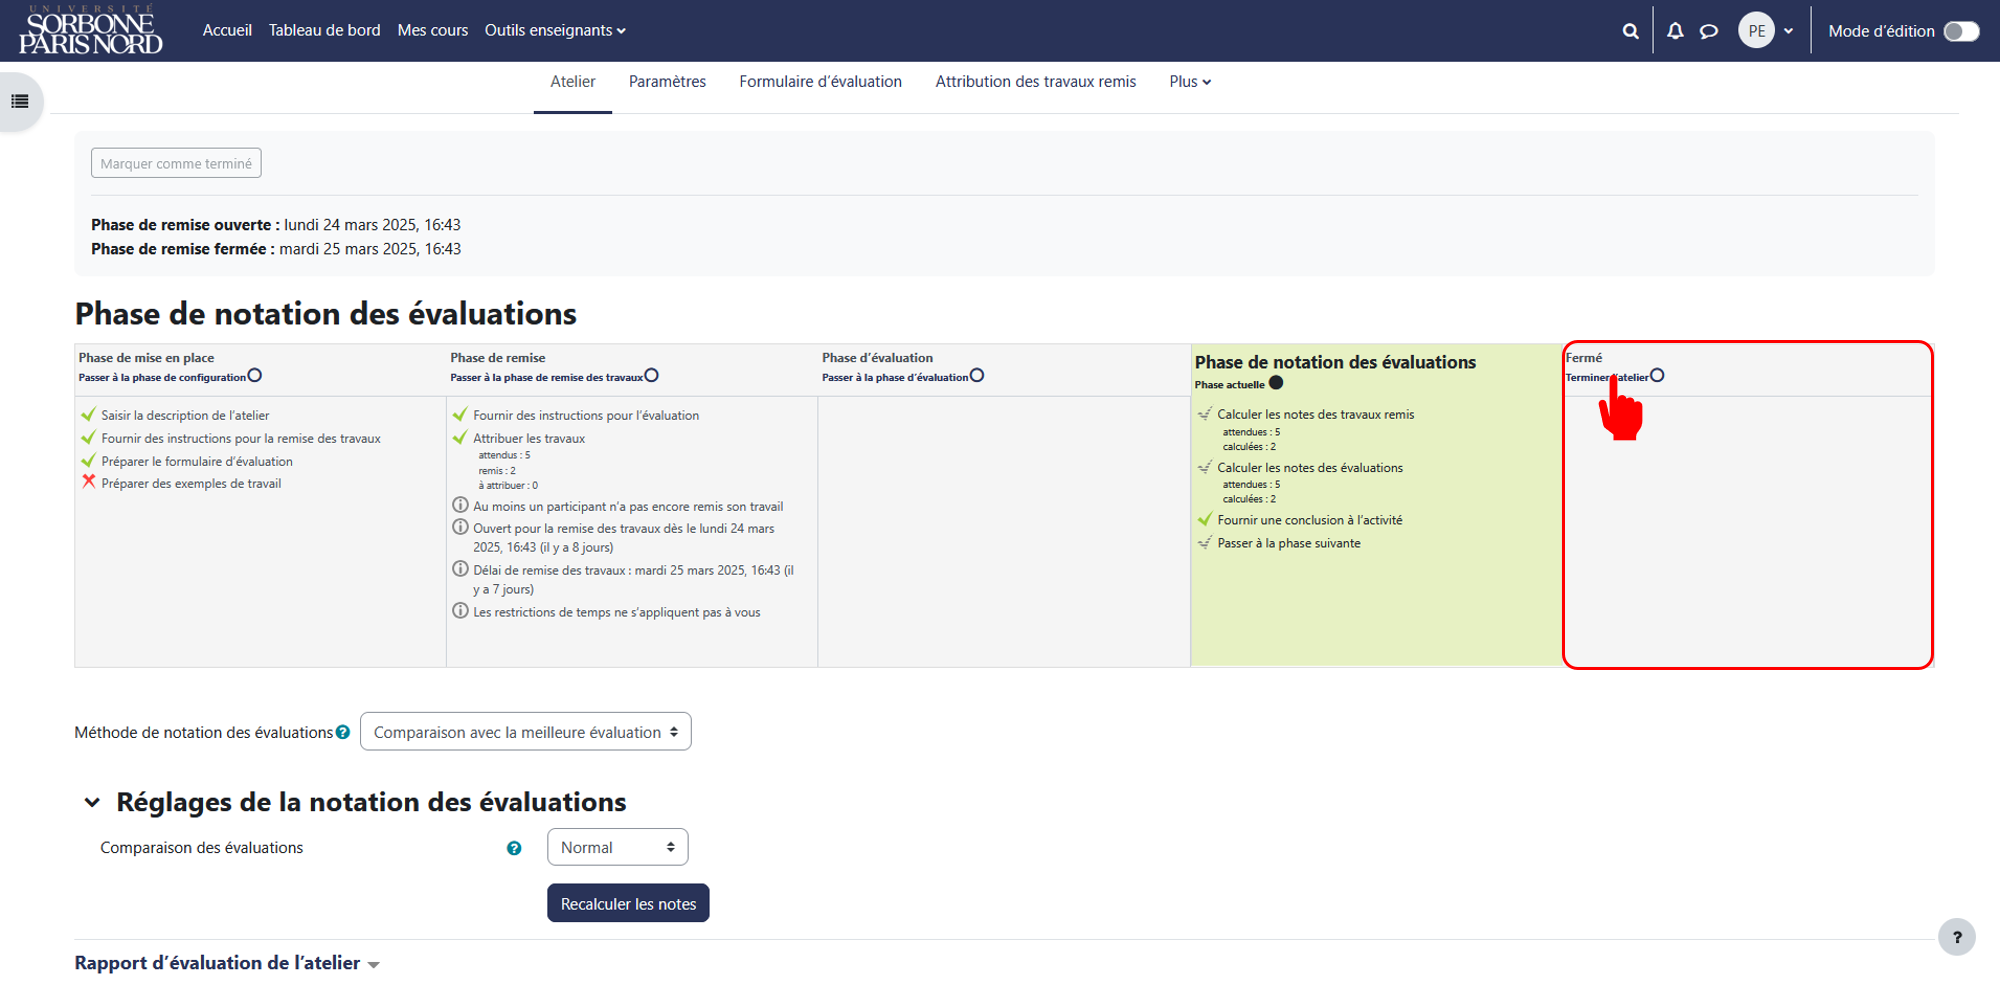
Task: Open the course index drawer icon
Action: point(20,101)
